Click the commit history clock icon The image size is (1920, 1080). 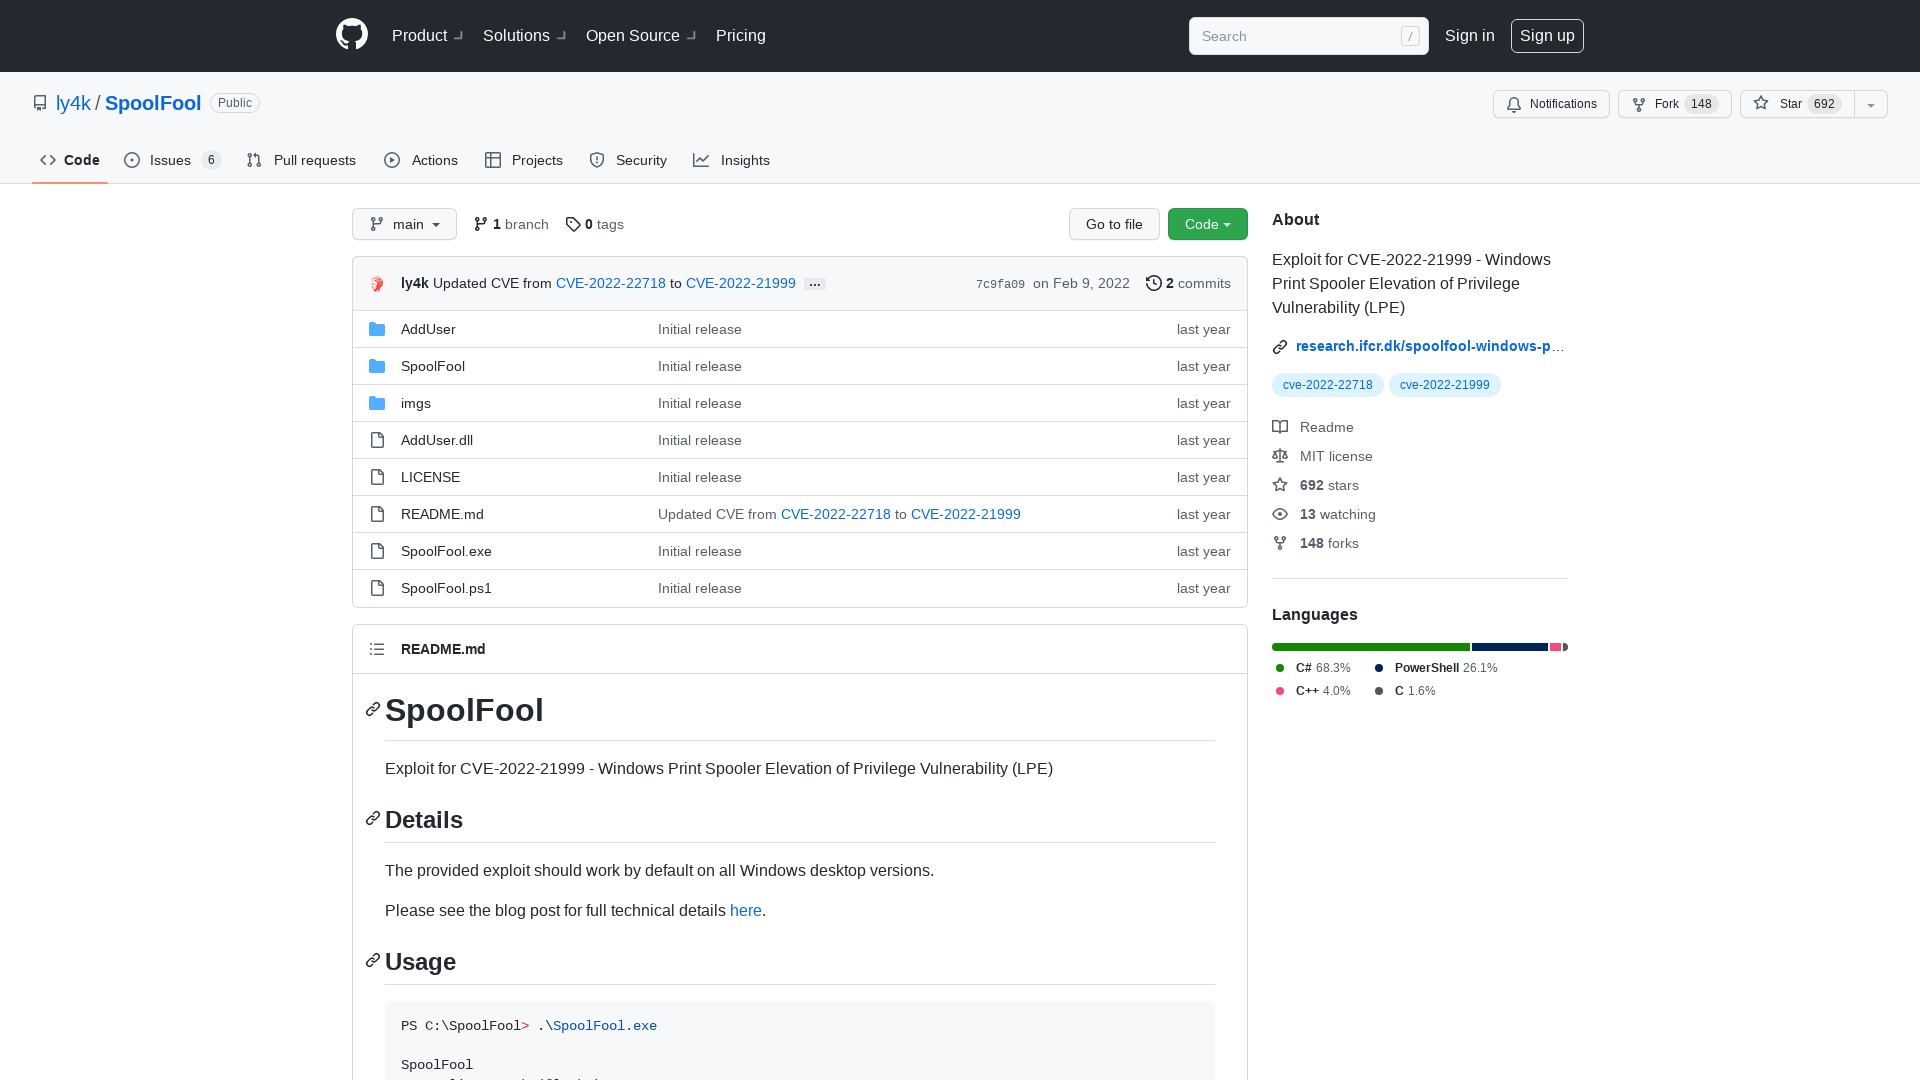(x=1154, y=283)
